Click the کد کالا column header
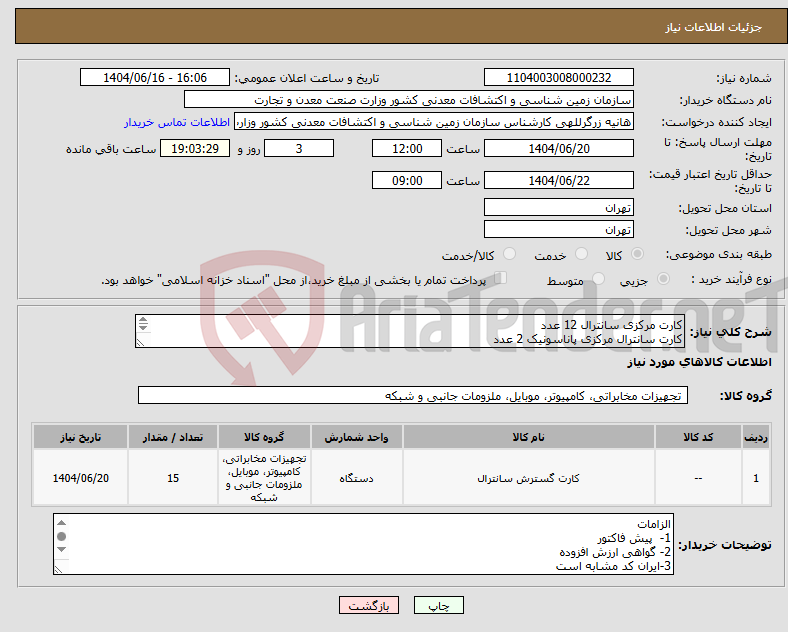Image resolution: width=788 pixels, height=632 pixels. (698, 437)
